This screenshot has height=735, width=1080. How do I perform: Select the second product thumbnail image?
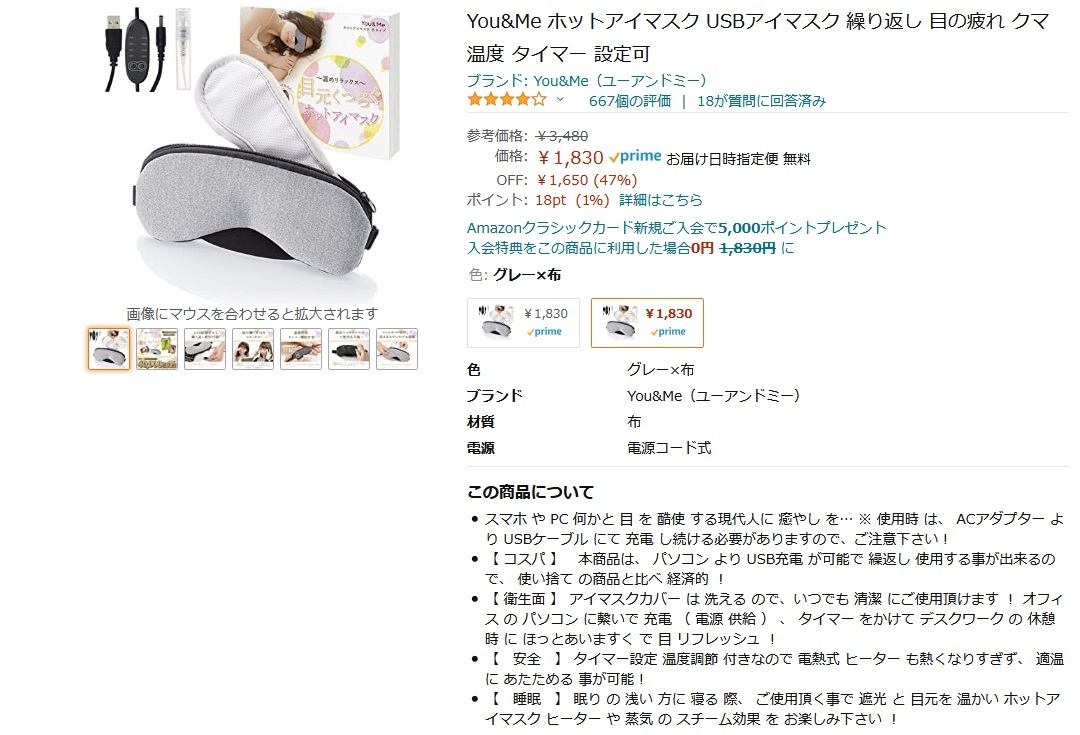[x=157, y=349]
